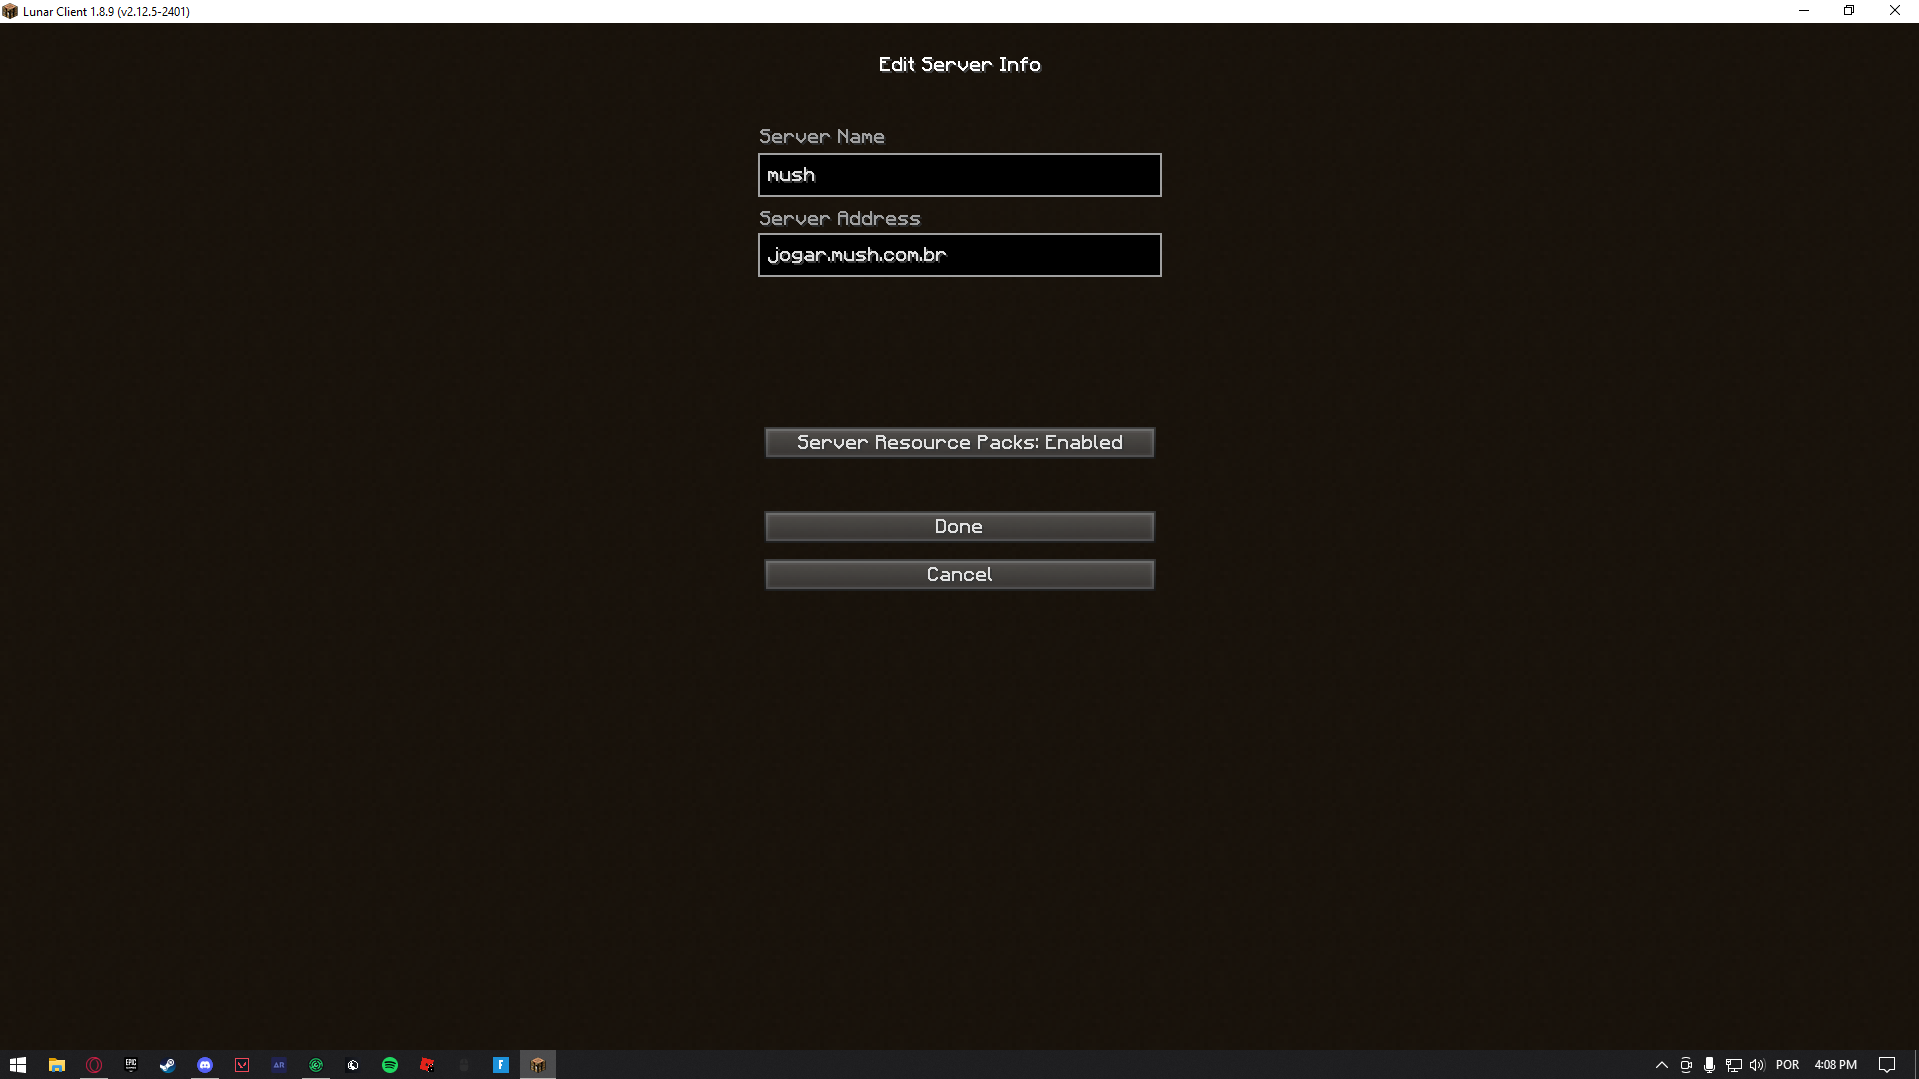Image resolution: width=1919 pixels, height=1079 pixels.
Task: Open the Windows Start menu
Action: [18, 1065]
